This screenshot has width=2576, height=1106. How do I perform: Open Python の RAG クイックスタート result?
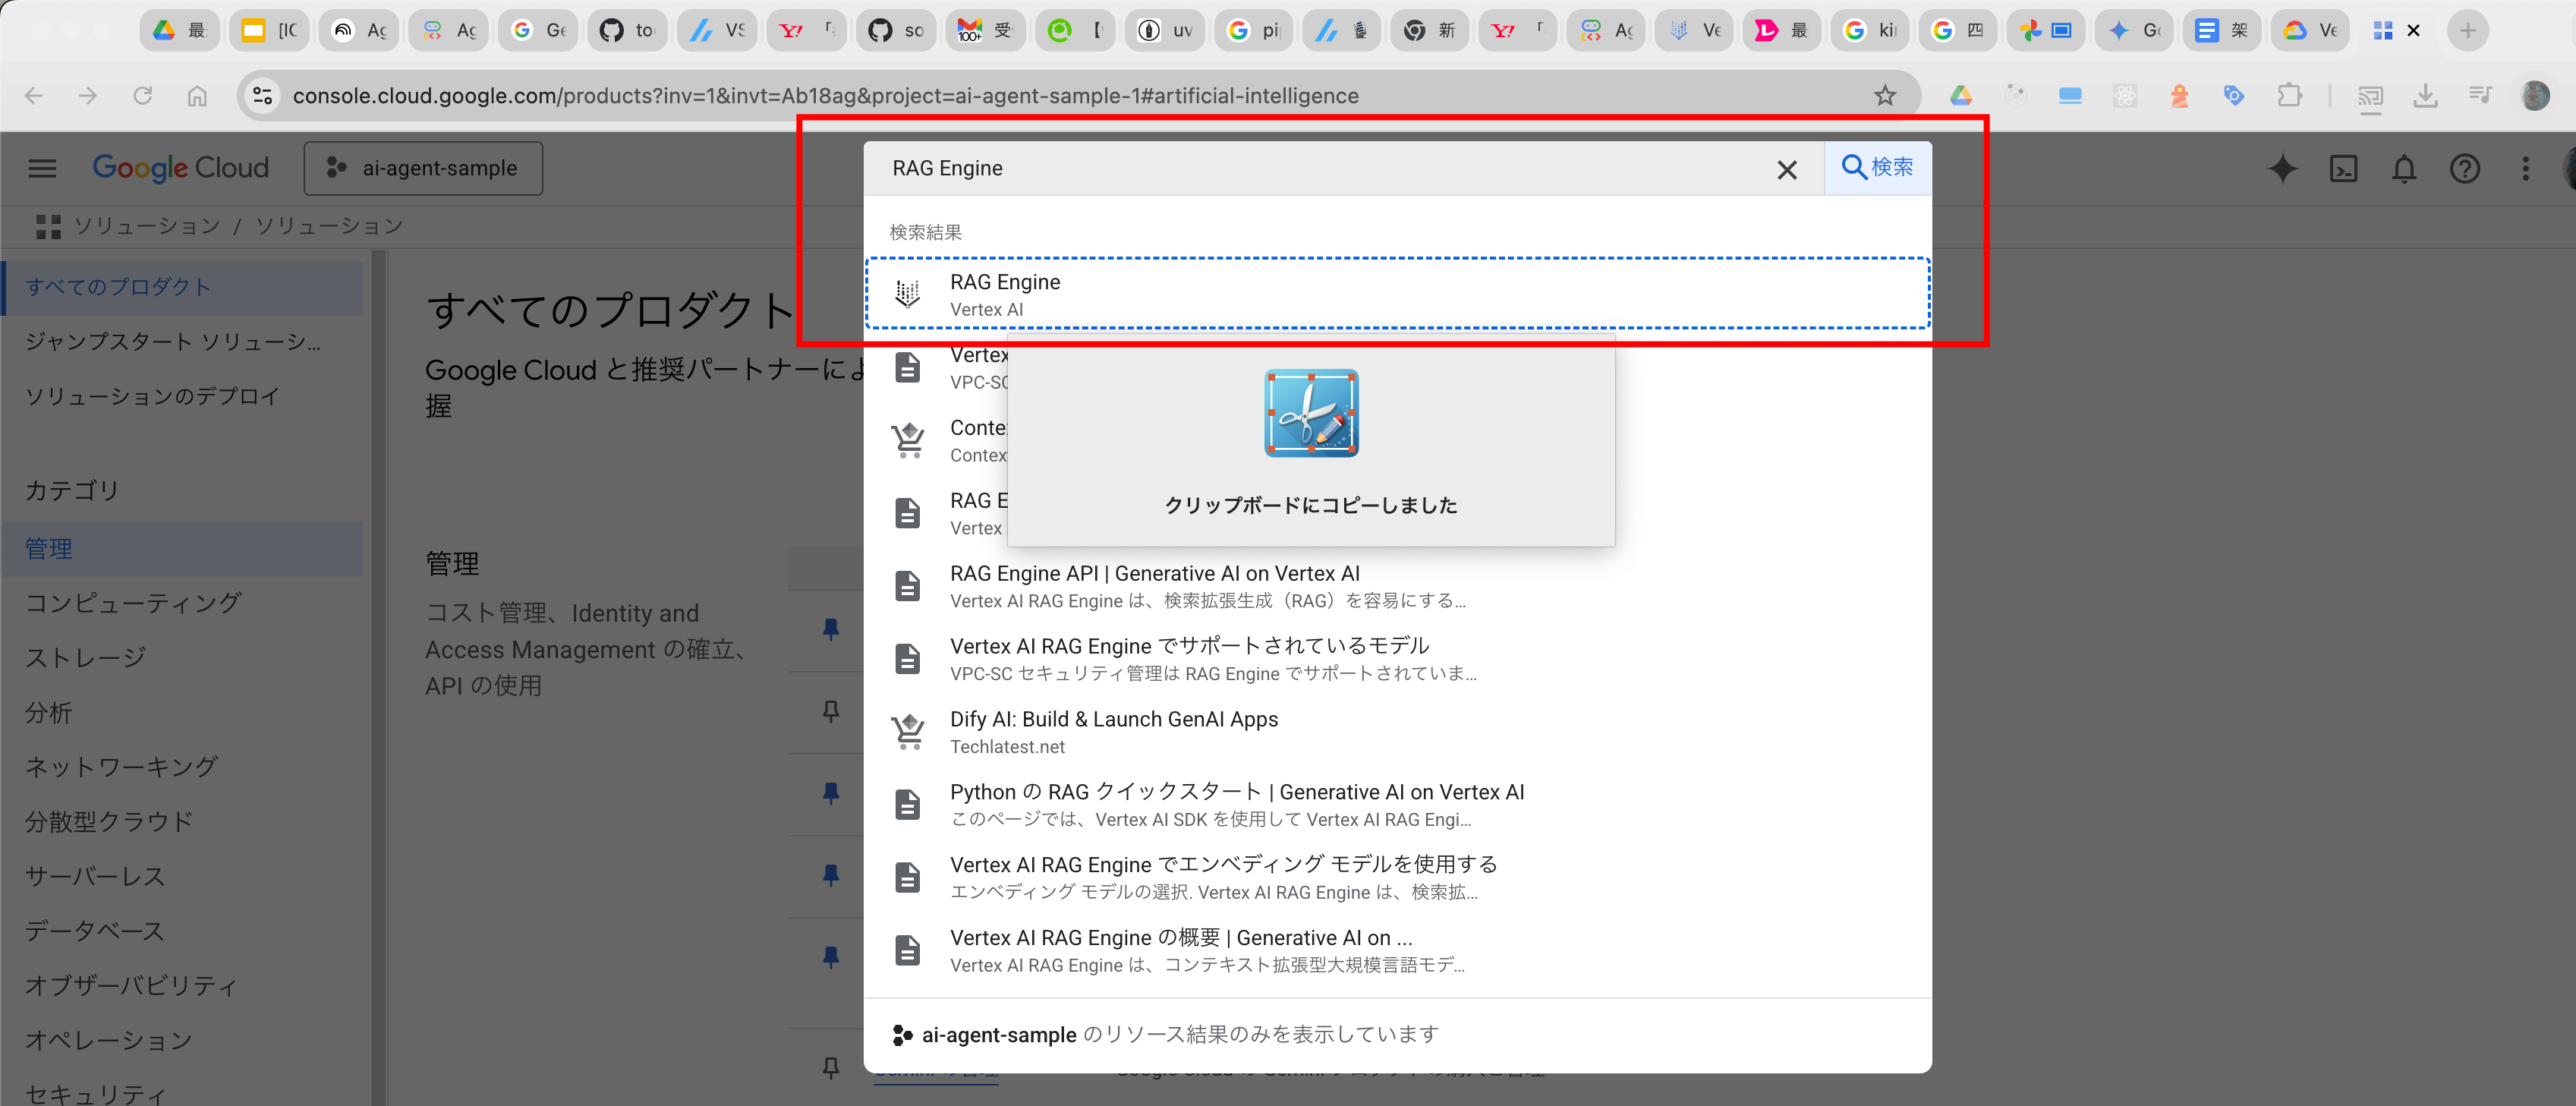[x=1397, y=805]
